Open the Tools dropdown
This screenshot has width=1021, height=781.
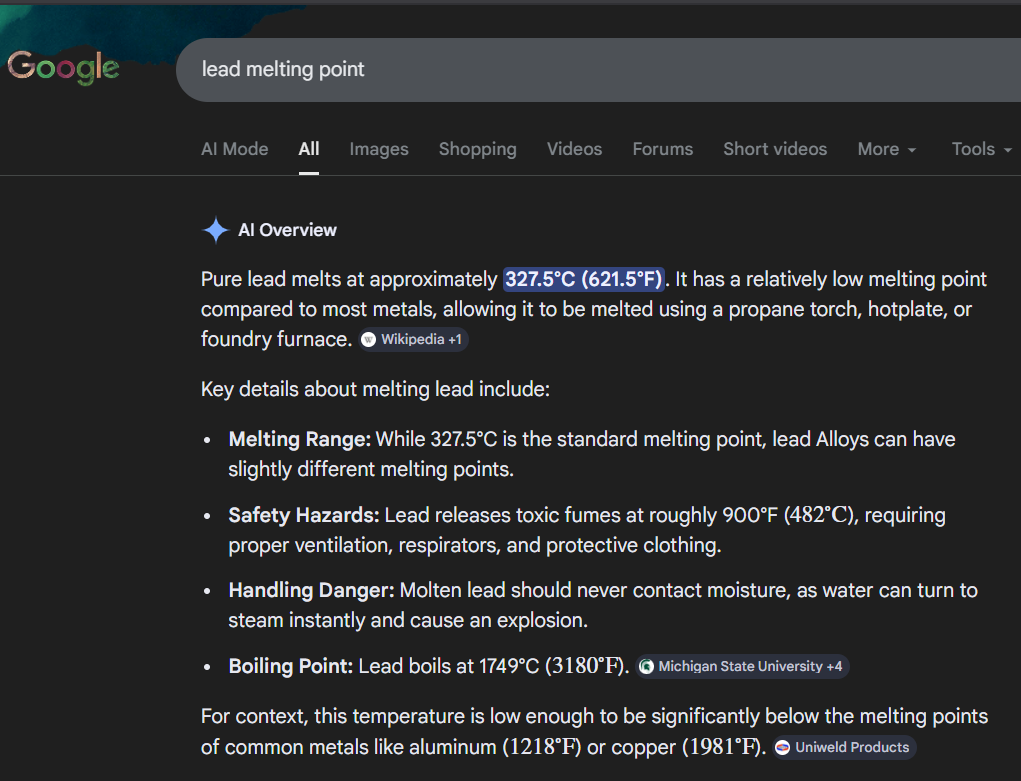coord(981,149)
